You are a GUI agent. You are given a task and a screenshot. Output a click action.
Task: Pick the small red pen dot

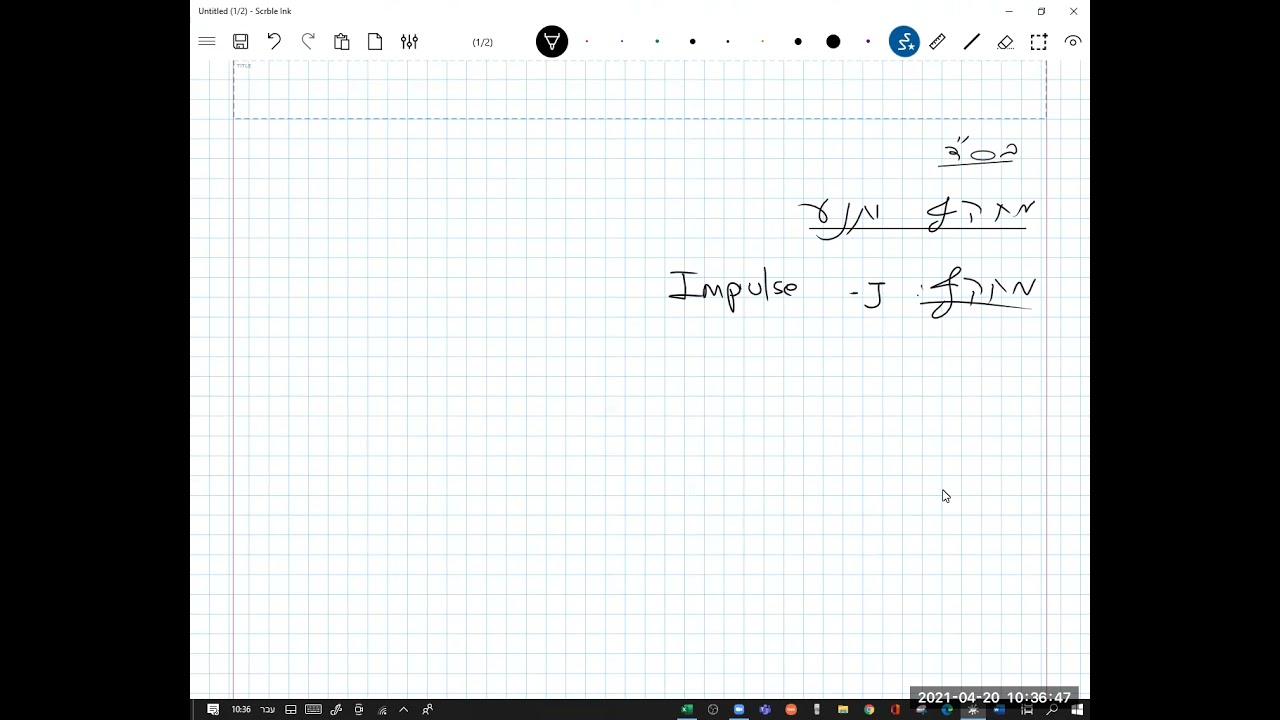coord(587,42)
